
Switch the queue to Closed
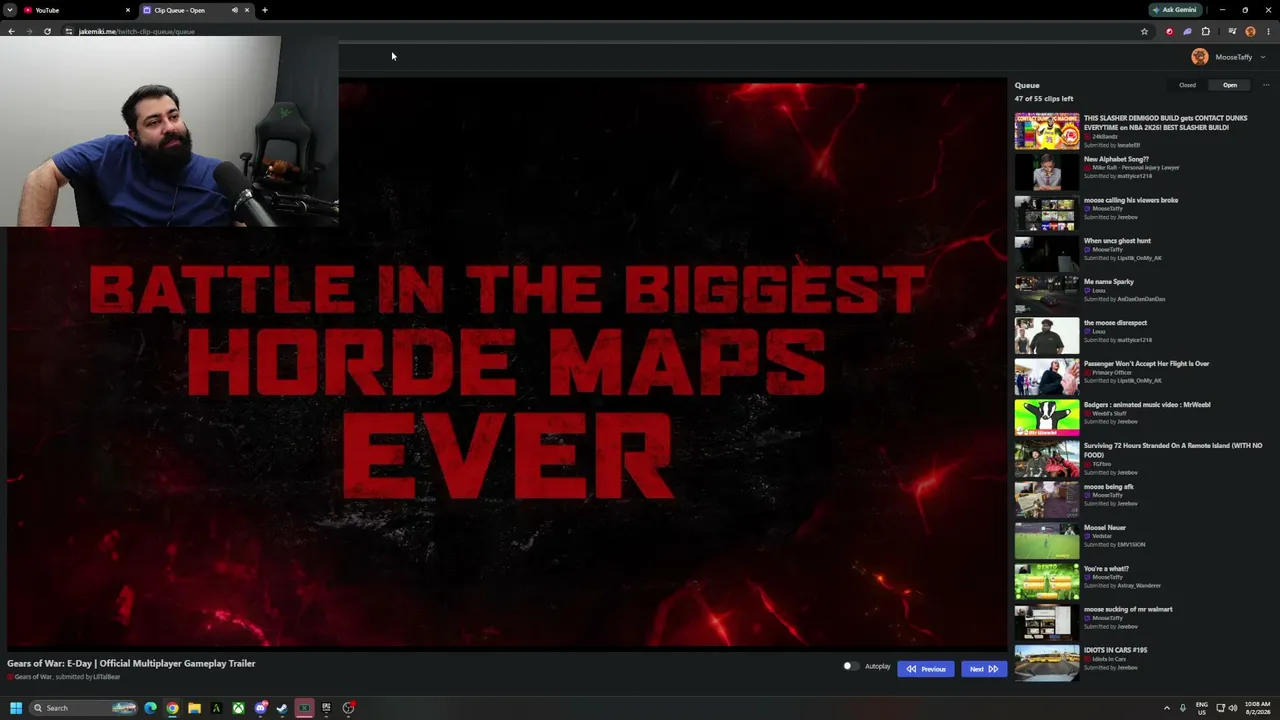(1187, 85)
